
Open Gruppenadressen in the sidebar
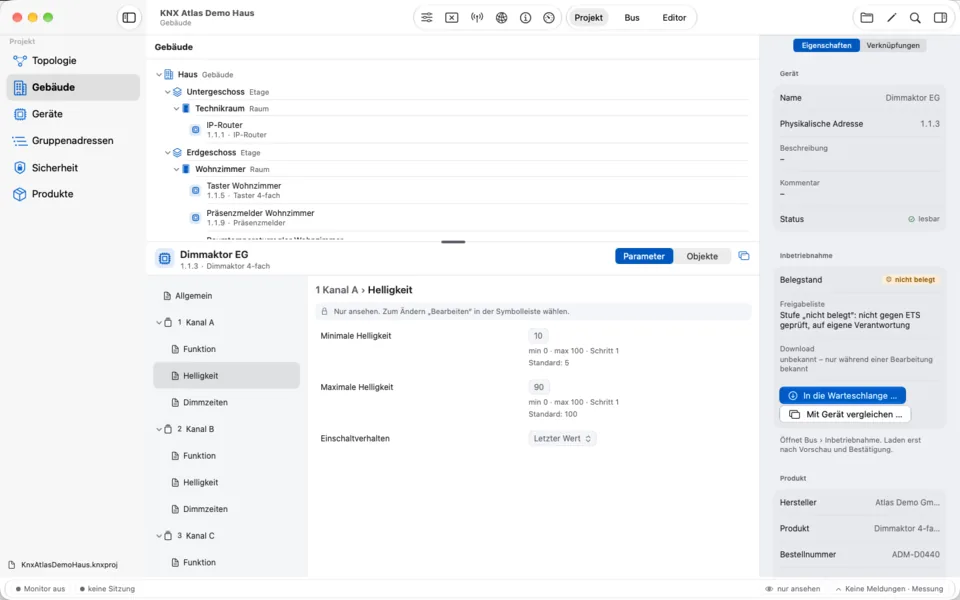tap(73, 141)
